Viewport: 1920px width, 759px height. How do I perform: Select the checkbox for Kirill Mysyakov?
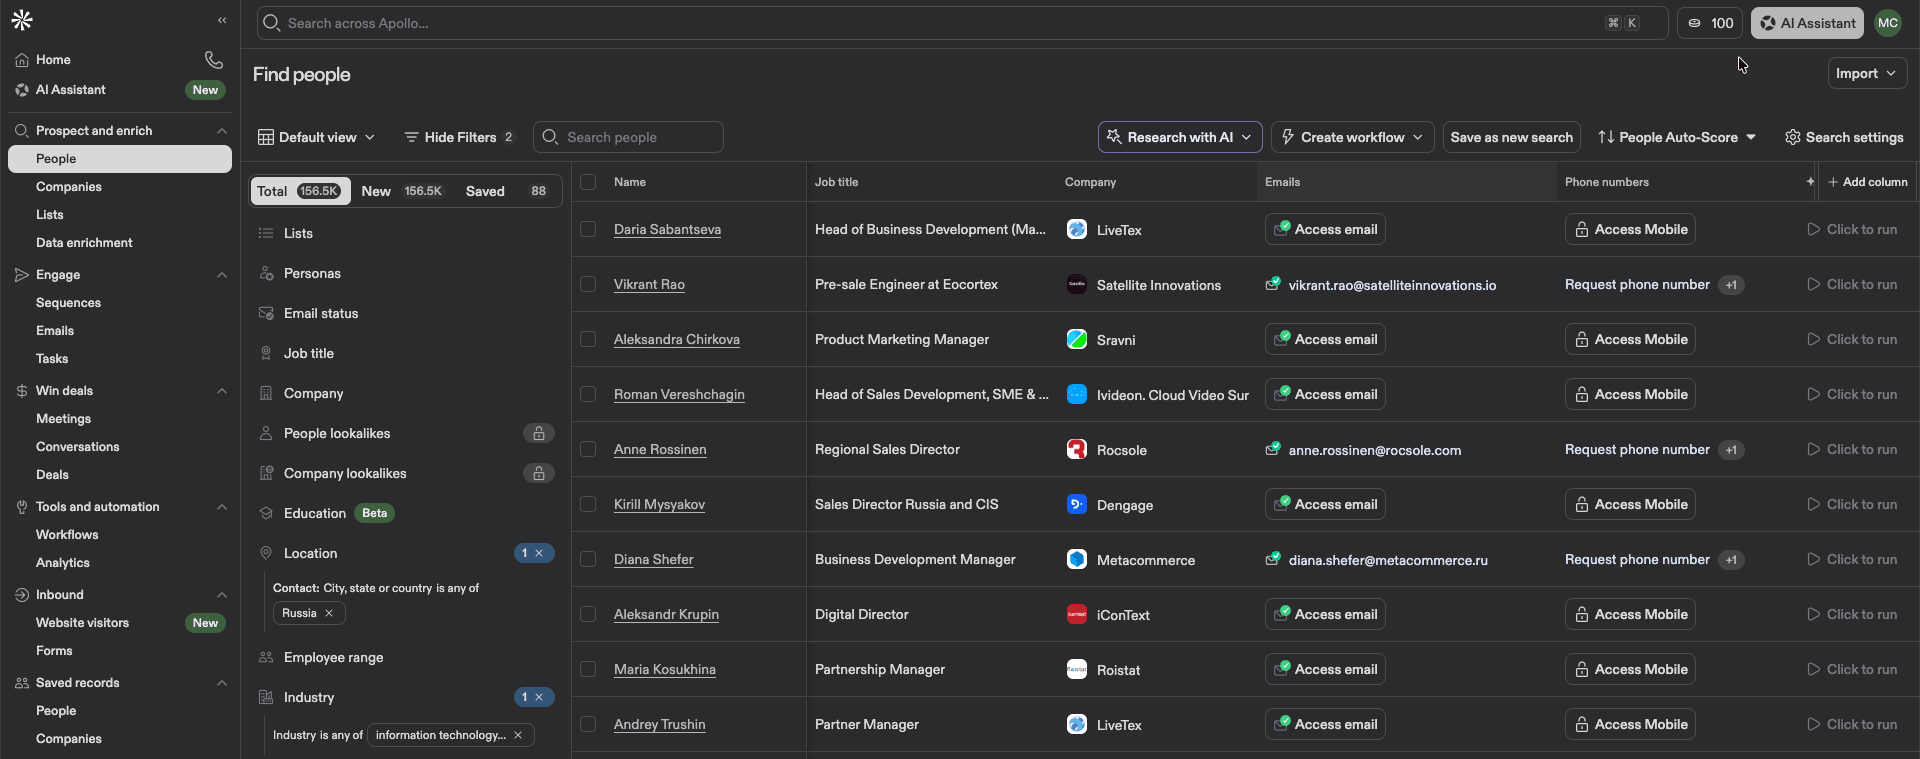click(588, 504)
